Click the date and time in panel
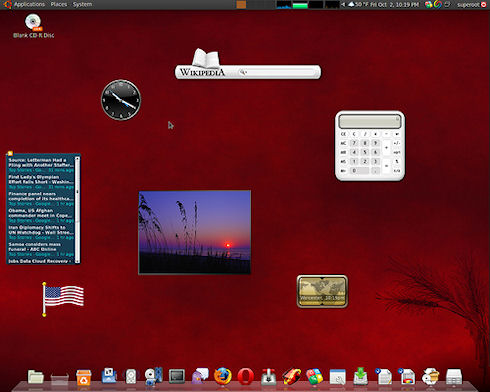 [395, 4]
